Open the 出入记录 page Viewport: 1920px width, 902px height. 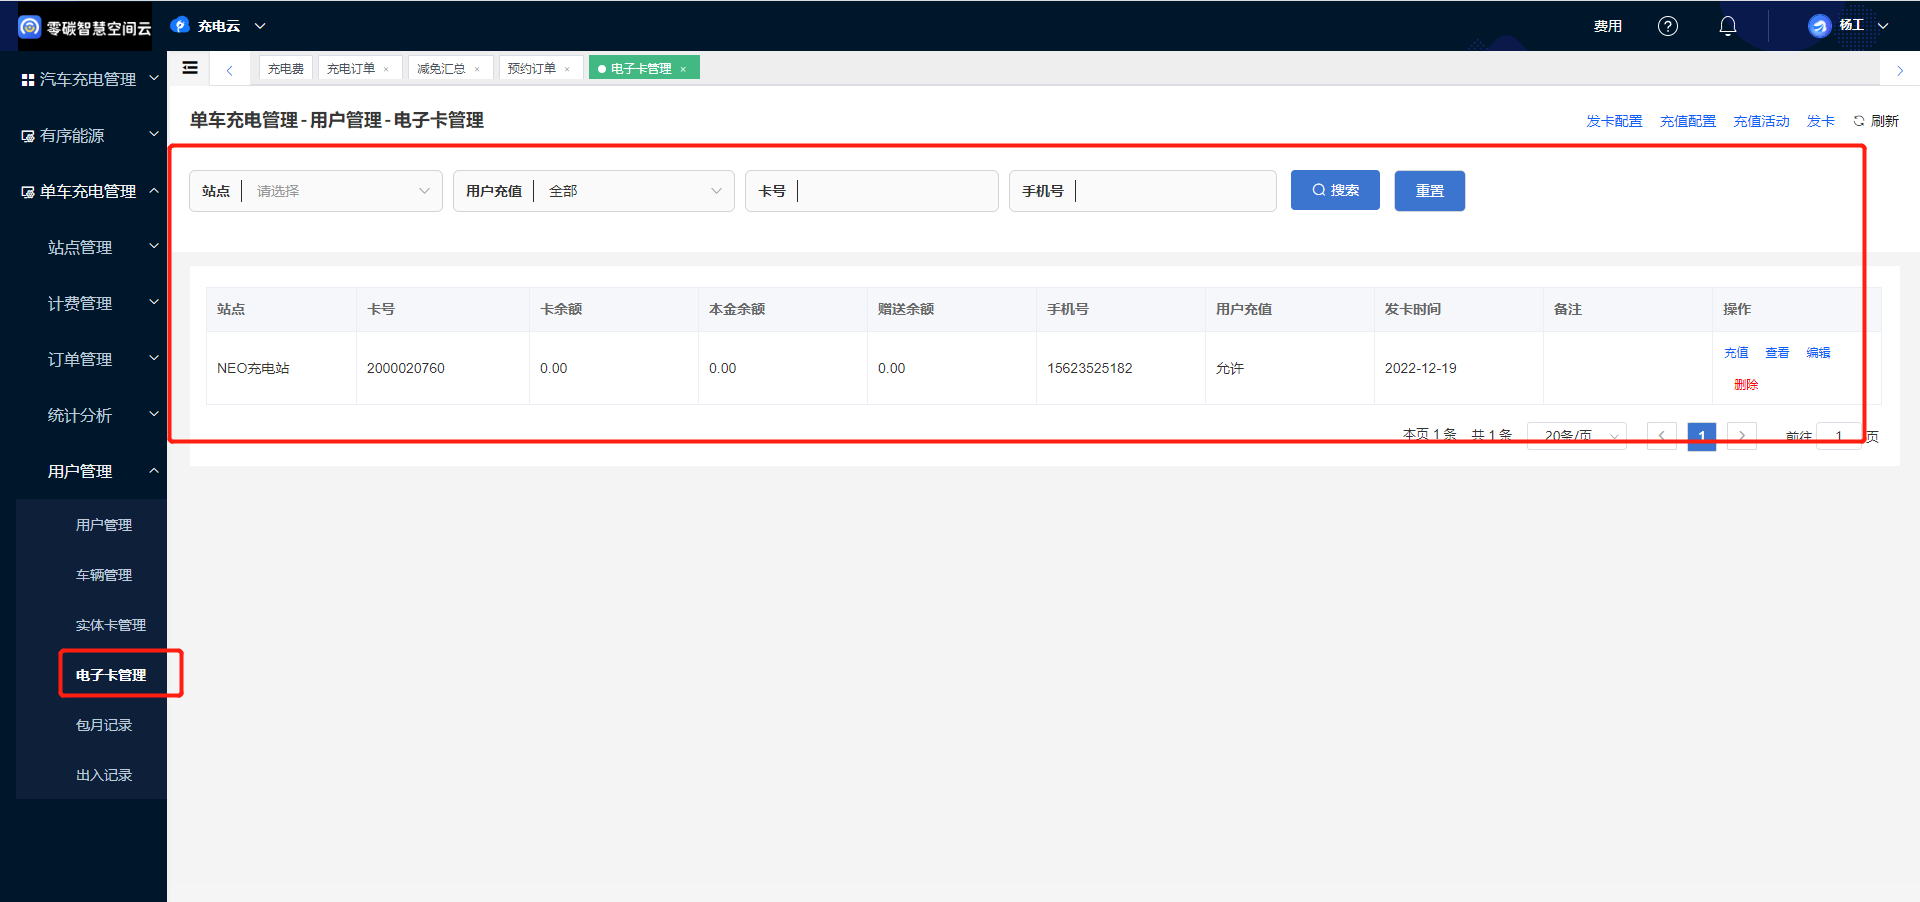pyautogui.click(x=104, y=775)
